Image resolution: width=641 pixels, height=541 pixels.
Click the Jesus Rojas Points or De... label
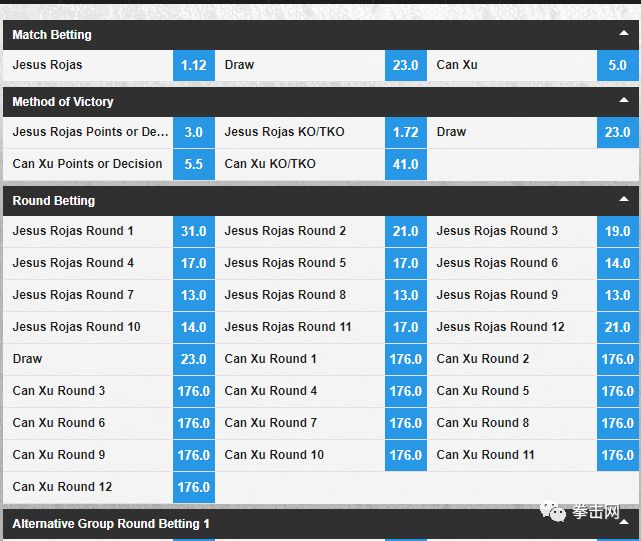[90, 132]
